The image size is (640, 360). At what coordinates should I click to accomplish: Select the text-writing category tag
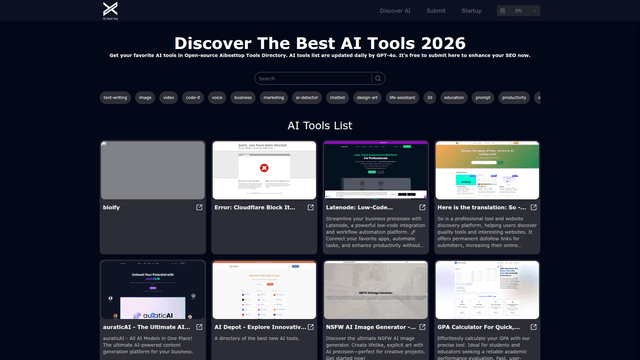tap(115, 98)
